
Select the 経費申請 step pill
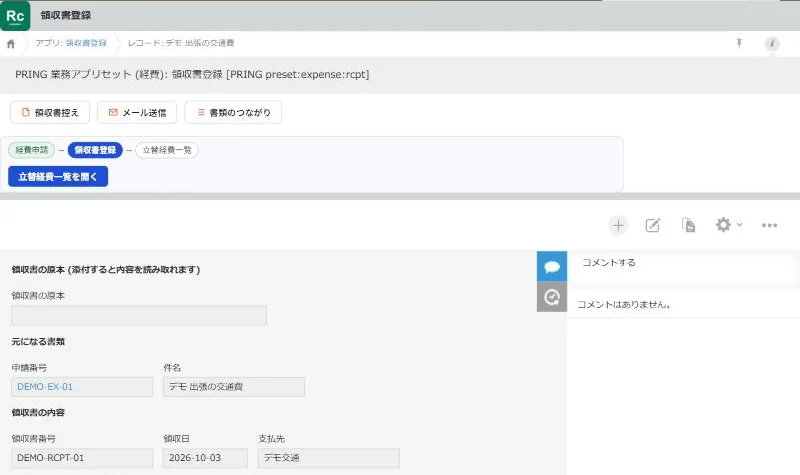(32, 150)
